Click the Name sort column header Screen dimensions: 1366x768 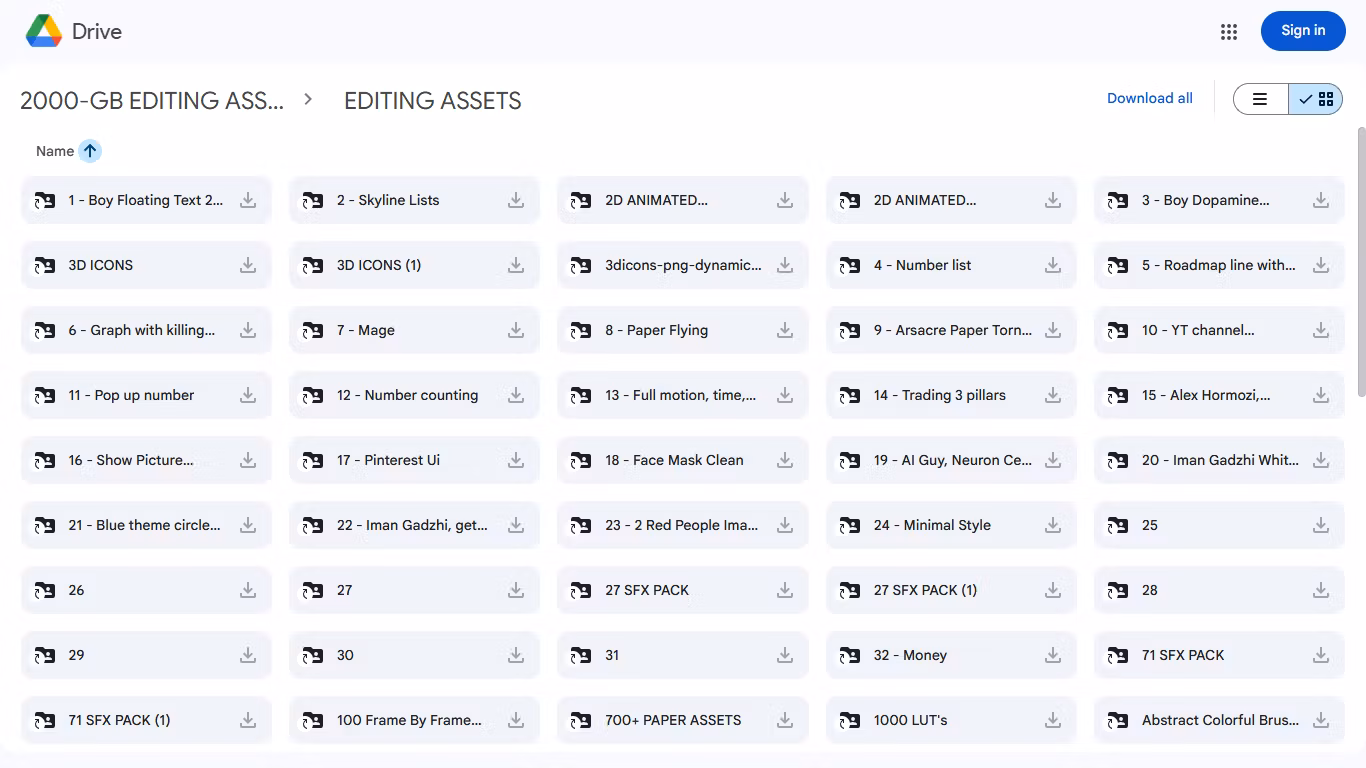[55, 151]
